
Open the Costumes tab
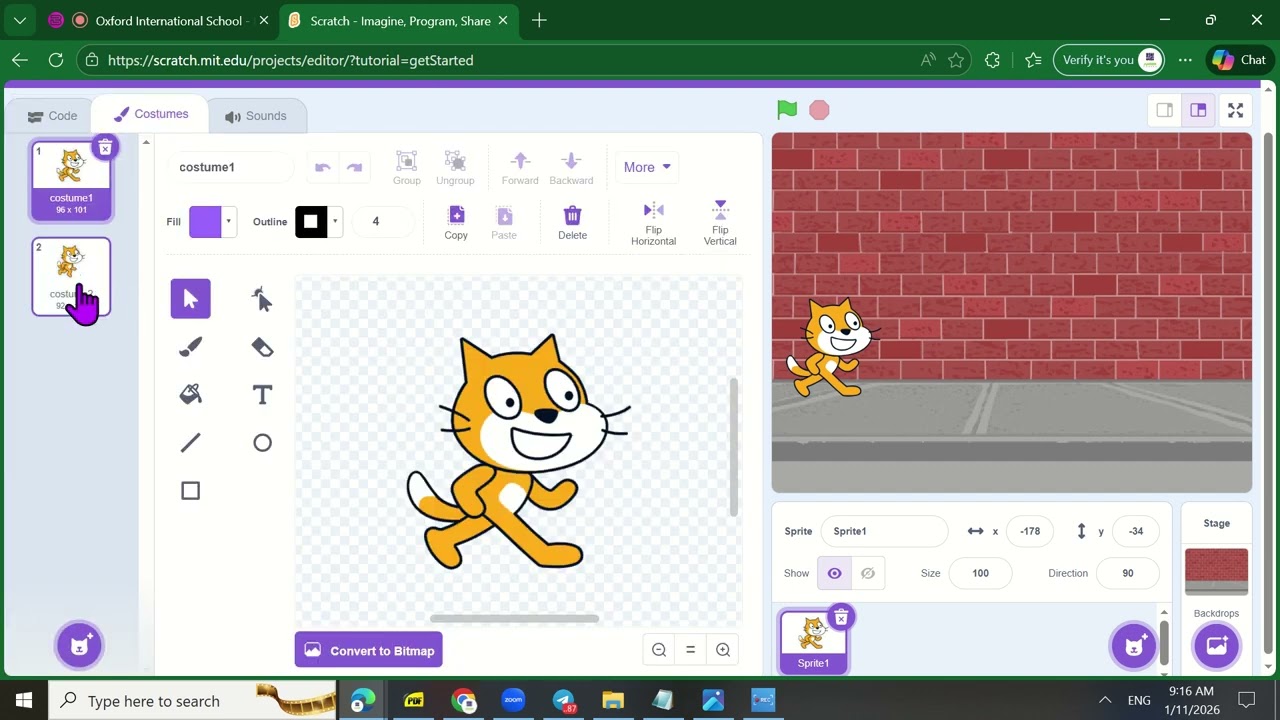[150, 114]
